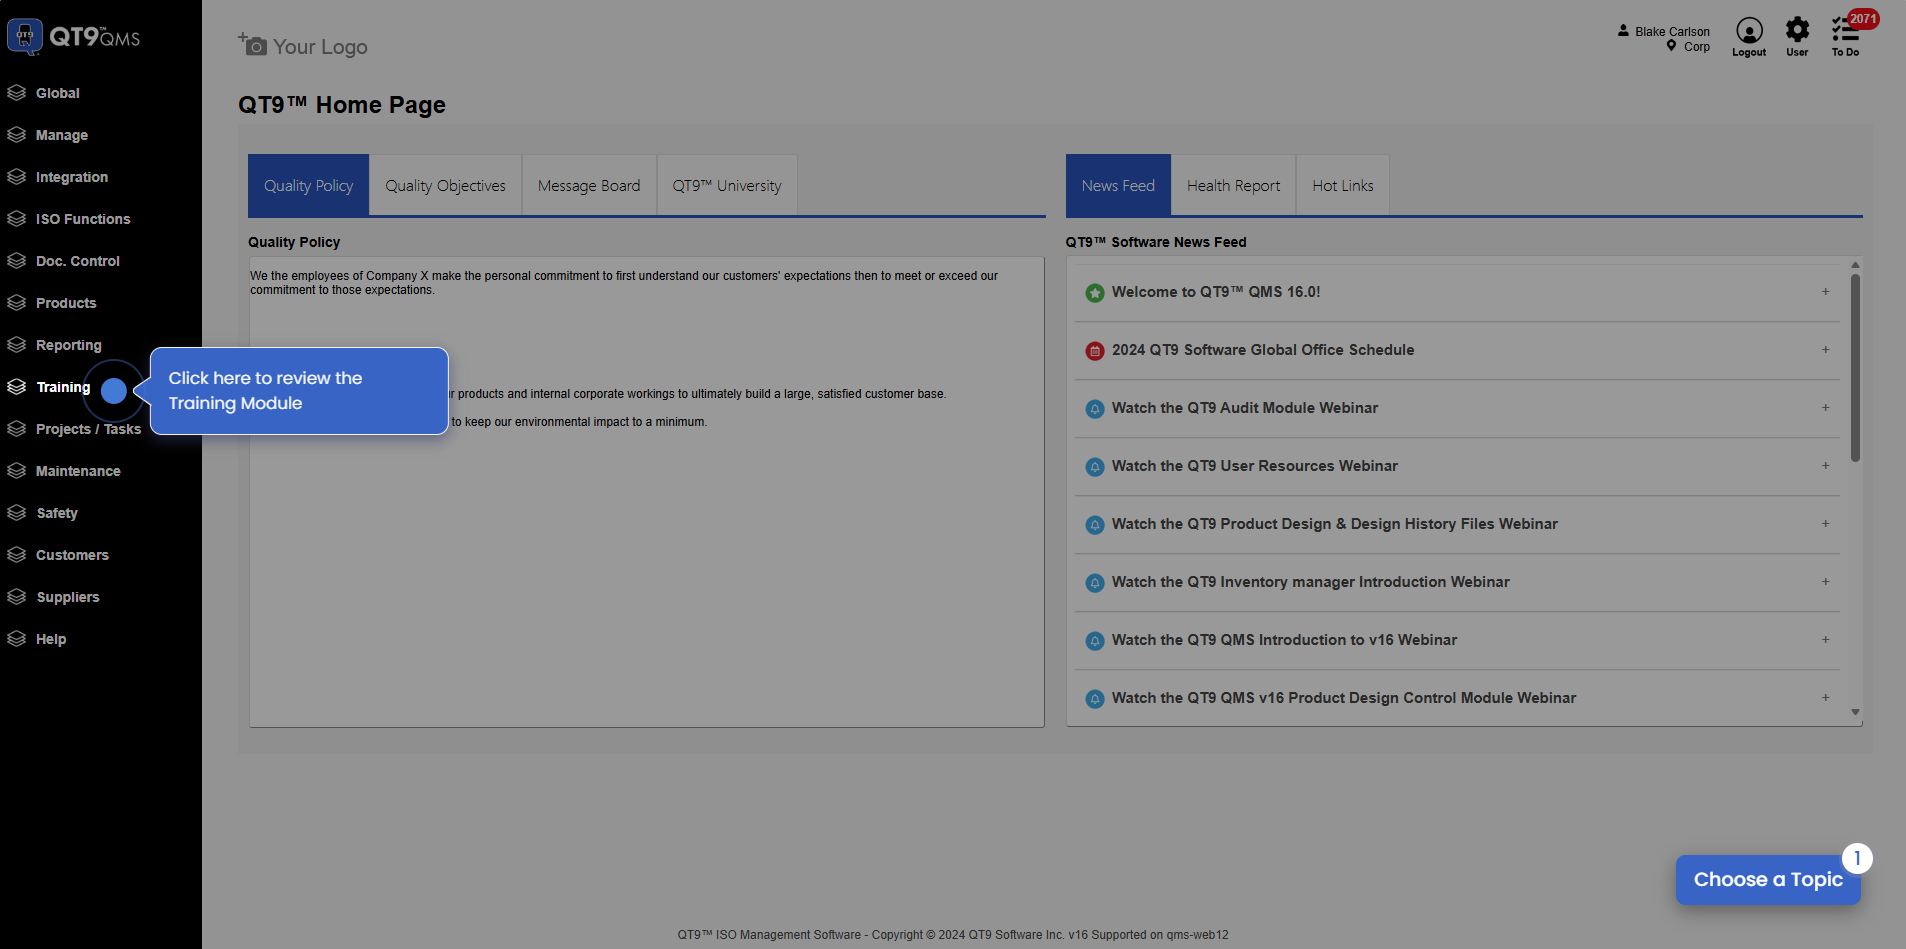The width and height of the screenshot is (1906, 949).
Task: Open the Training module
Action: tap(62, 387)
